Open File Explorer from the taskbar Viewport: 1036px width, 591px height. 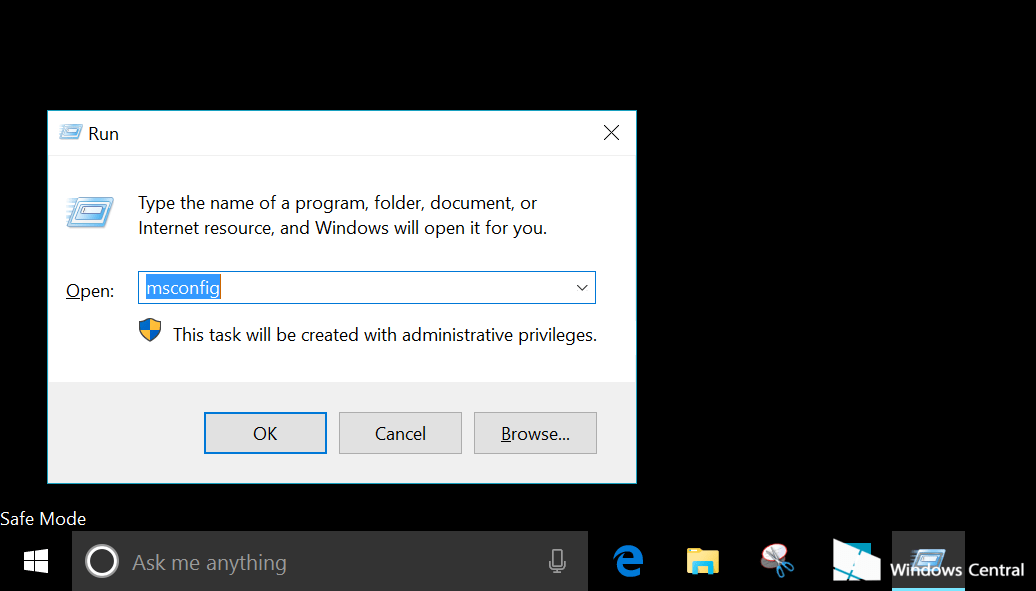(x=702, y=561)
